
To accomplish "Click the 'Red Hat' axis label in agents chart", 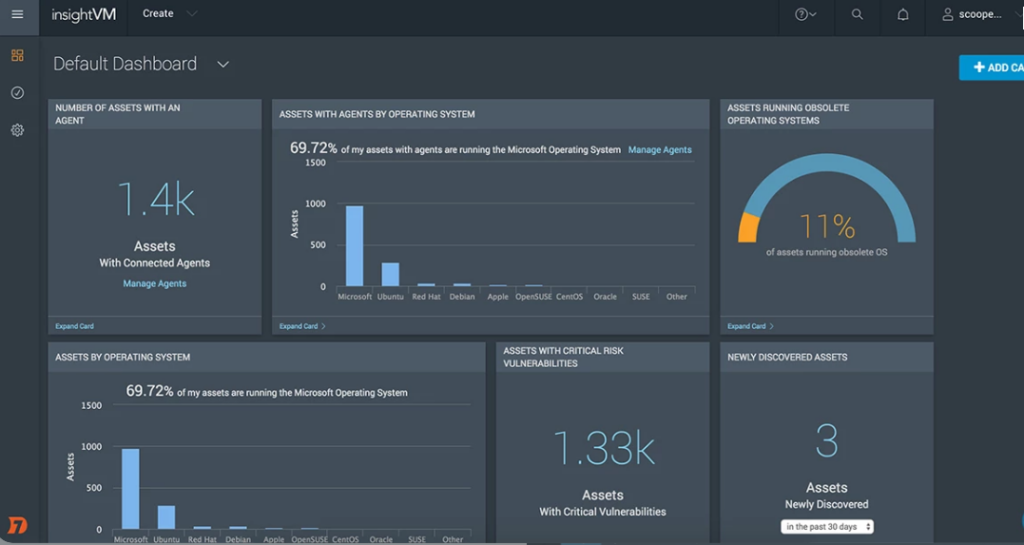I will pyautogui.click(x=426, y=296).
